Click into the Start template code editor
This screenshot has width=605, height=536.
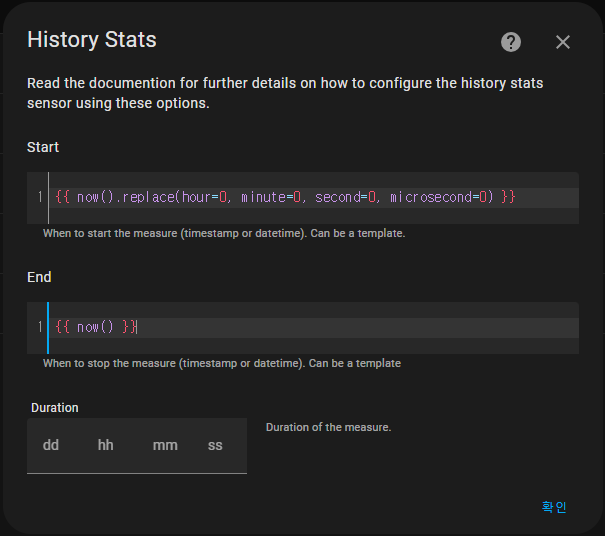303,198
